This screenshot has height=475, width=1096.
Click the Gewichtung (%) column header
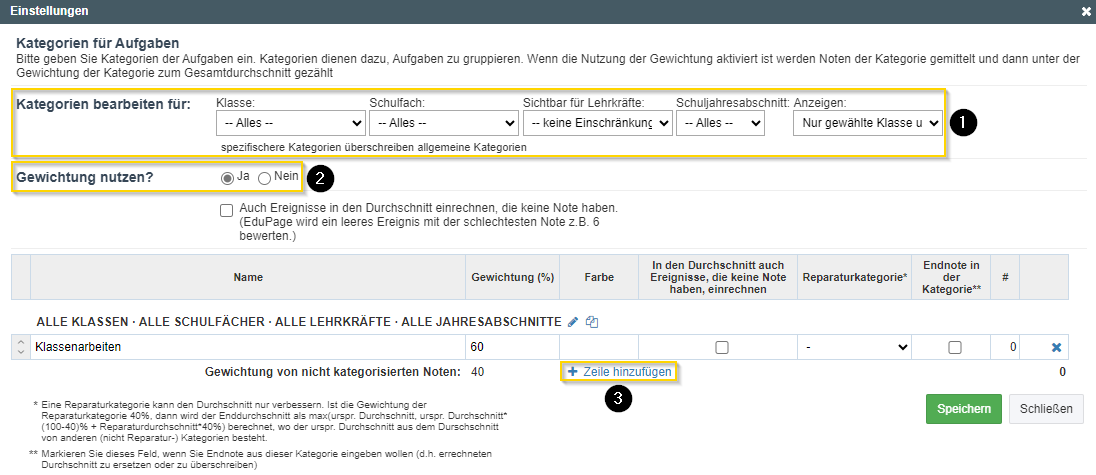[513, 277]
